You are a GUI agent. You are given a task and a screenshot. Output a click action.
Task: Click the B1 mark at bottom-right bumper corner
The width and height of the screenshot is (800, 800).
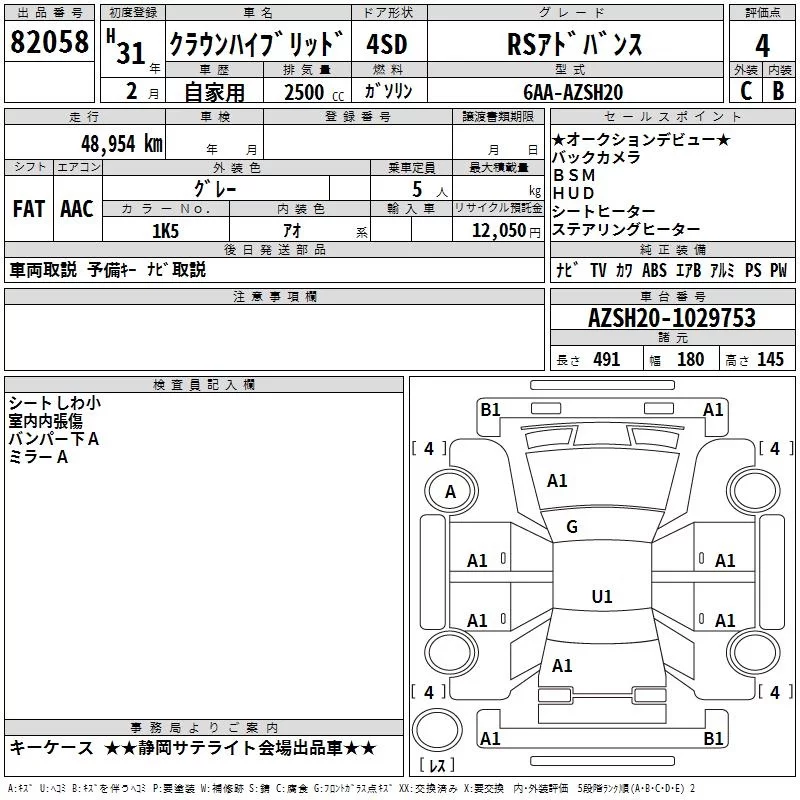coord(713,739)
